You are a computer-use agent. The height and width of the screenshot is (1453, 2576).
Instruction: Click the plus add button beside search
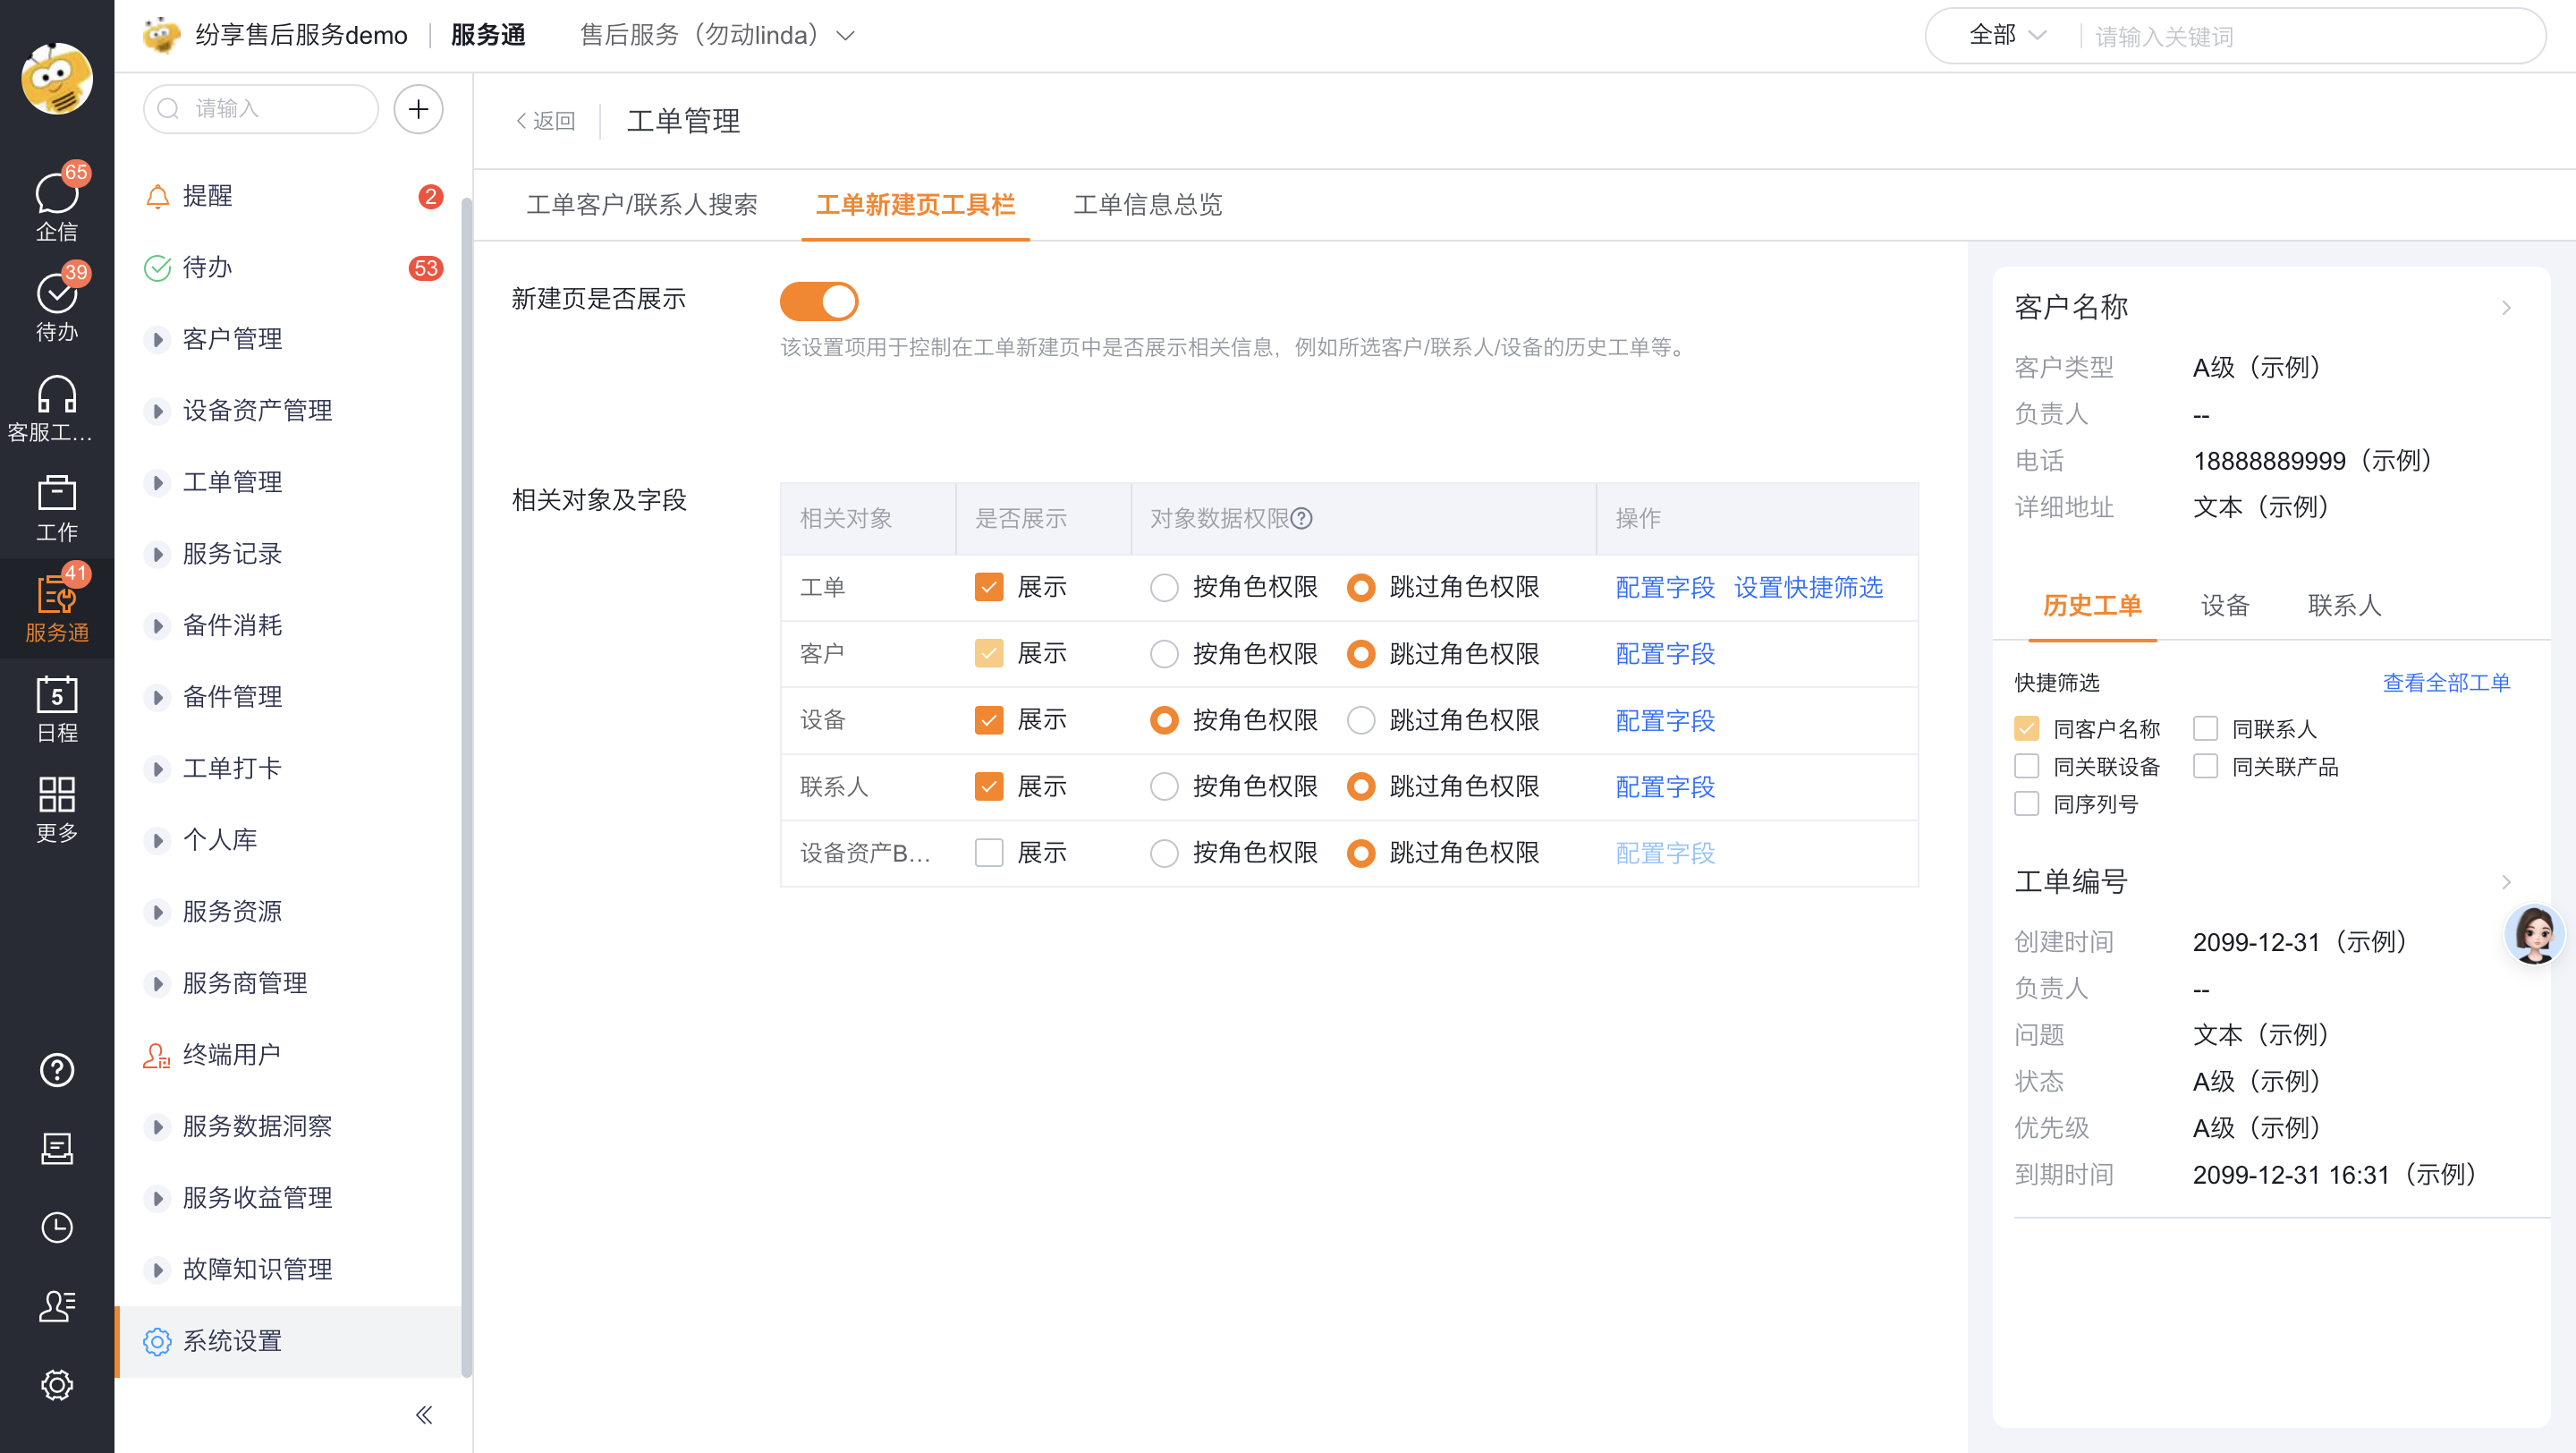coord(418,109)
